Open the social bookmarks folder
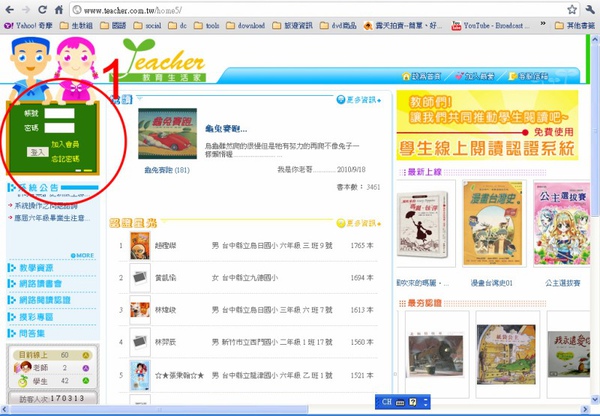Screen dimensions: 600x416 pos(147,26)
